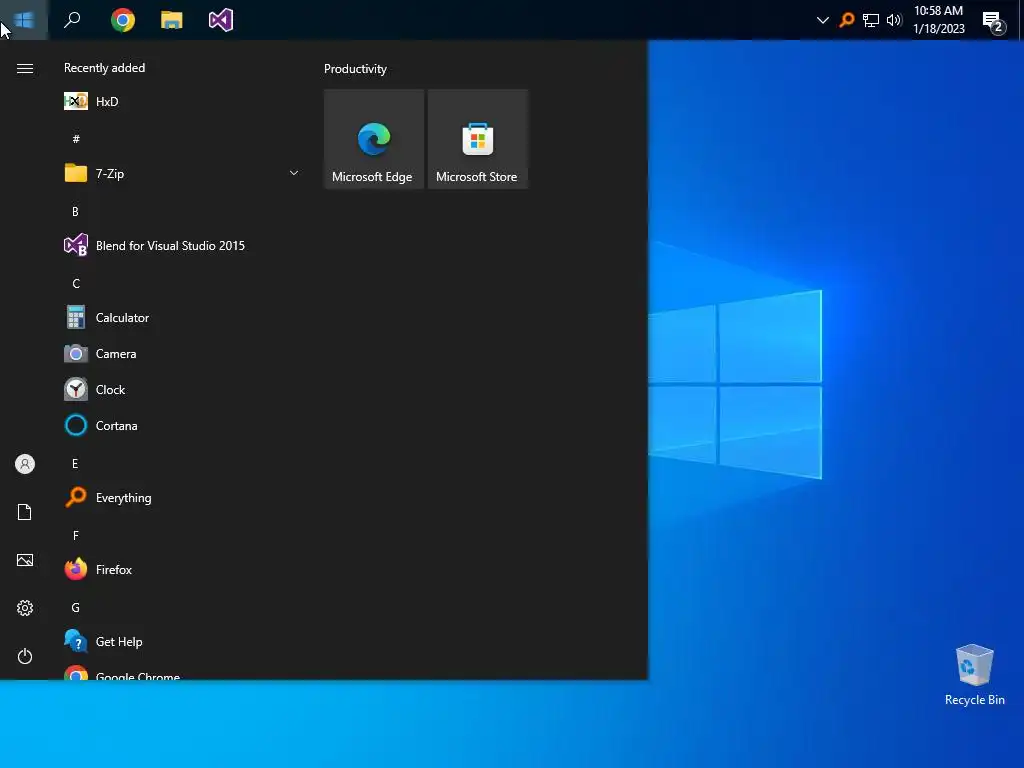Open the Documents sidebar icon
This screenshot has height=768, width=1024.
click(x=25, y=512)
